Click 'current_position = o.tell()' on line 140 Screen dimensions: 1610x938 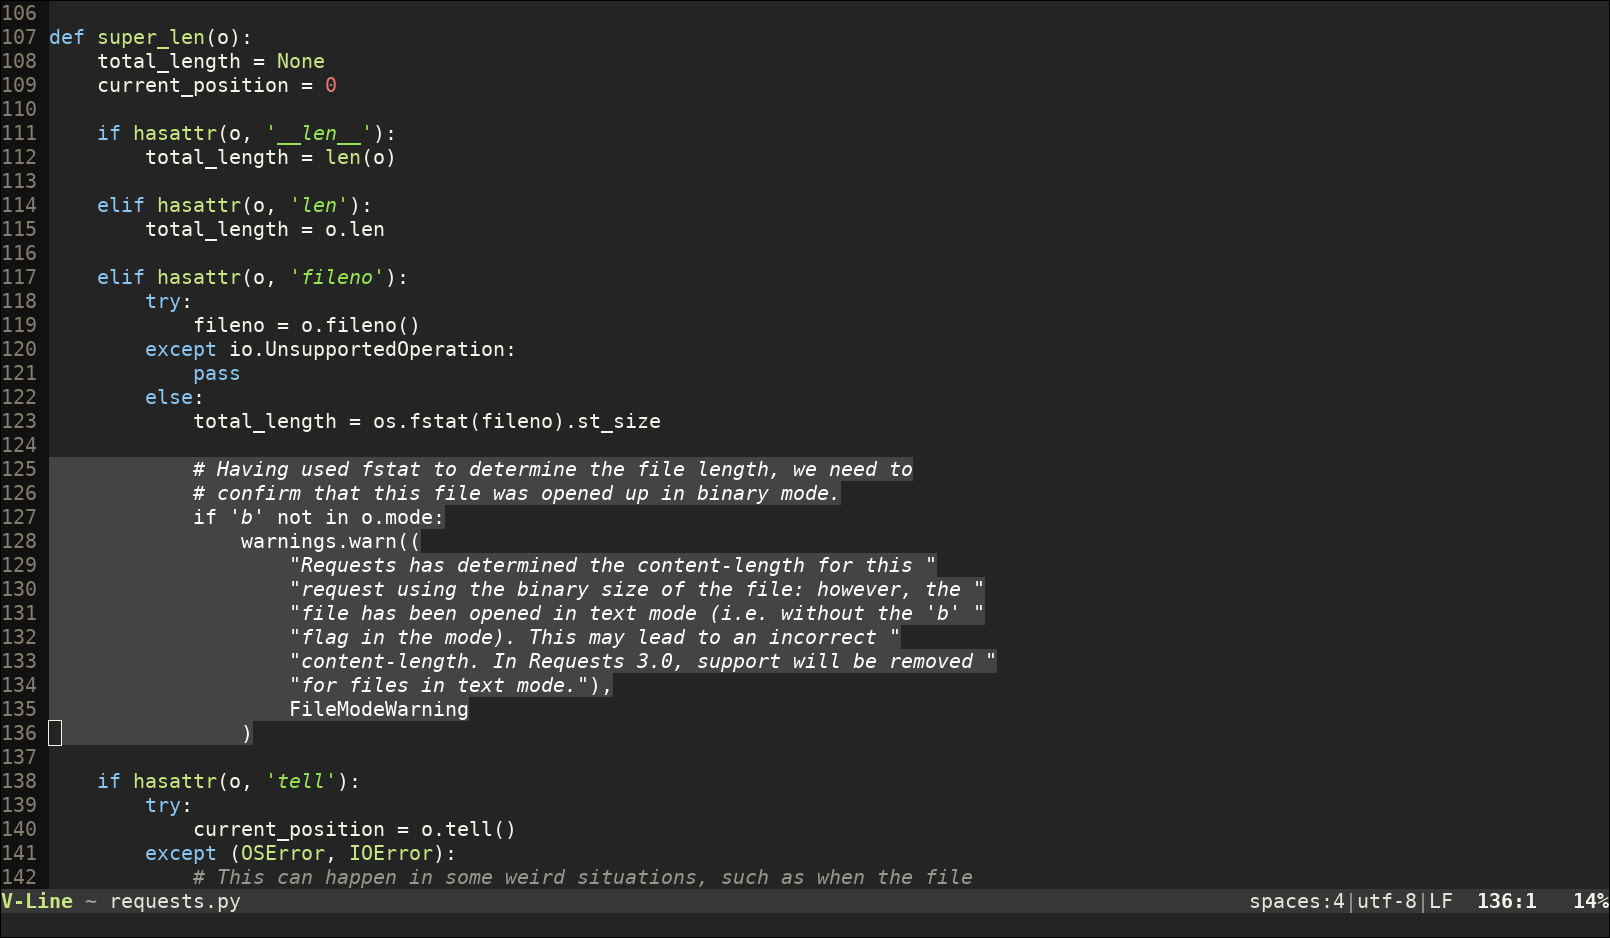(x=355, y=829)
